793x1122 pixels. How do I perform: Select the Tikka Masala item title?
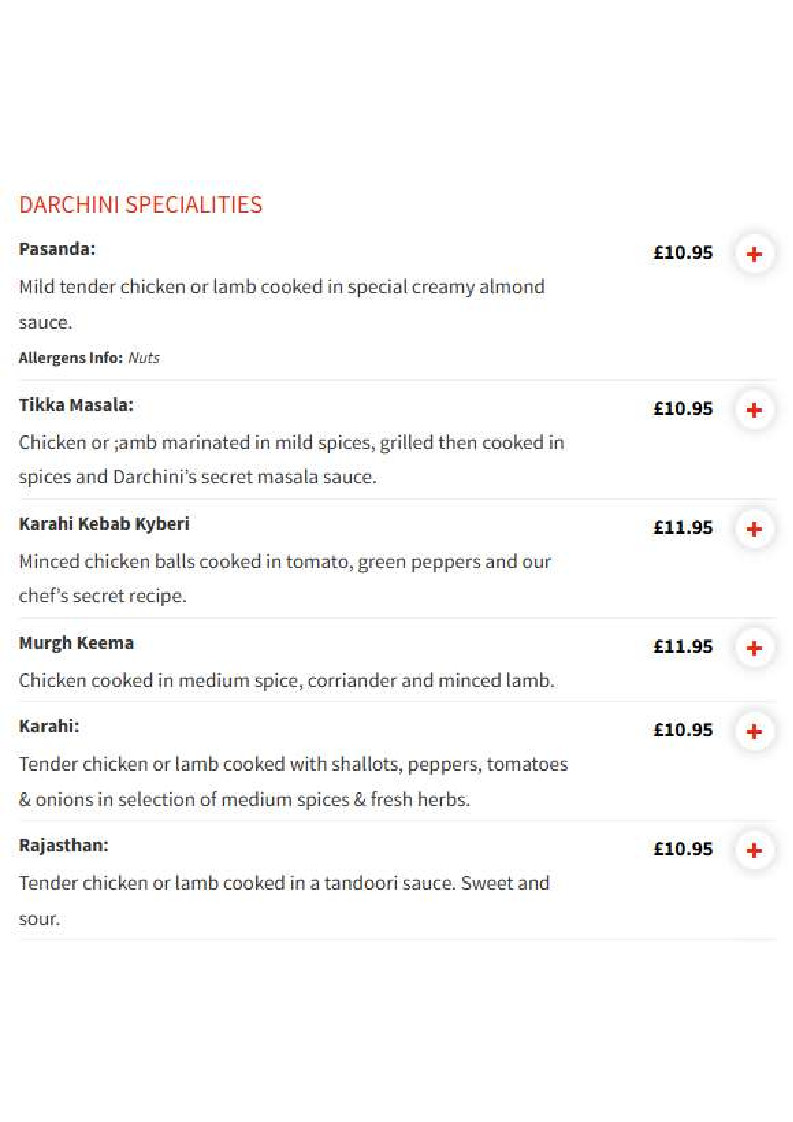(x=76, y=405)
